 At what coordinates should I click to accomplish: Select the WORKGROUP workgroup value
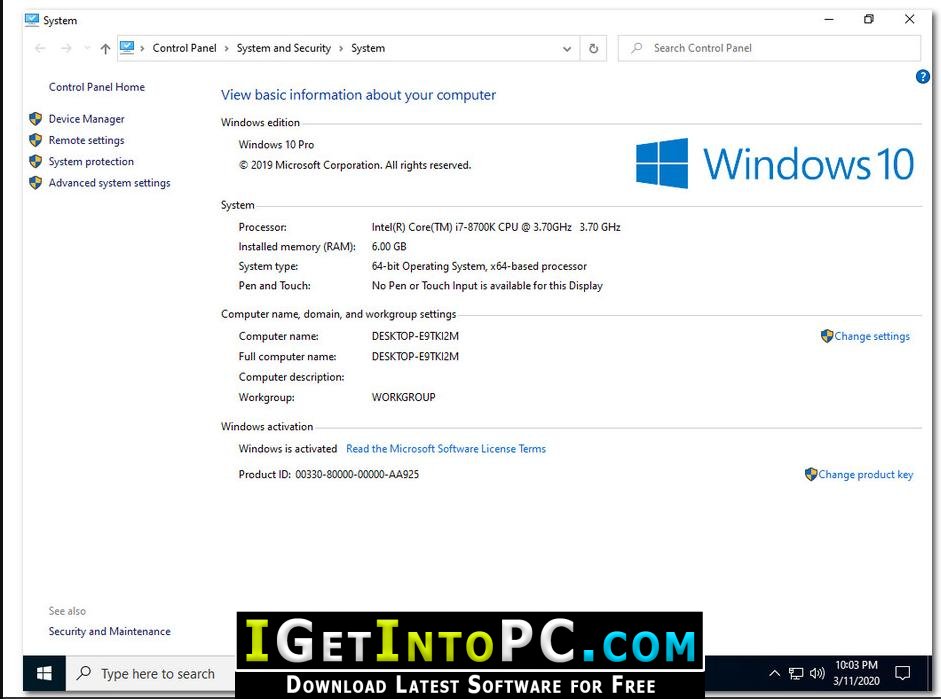(x=403, y=397)
